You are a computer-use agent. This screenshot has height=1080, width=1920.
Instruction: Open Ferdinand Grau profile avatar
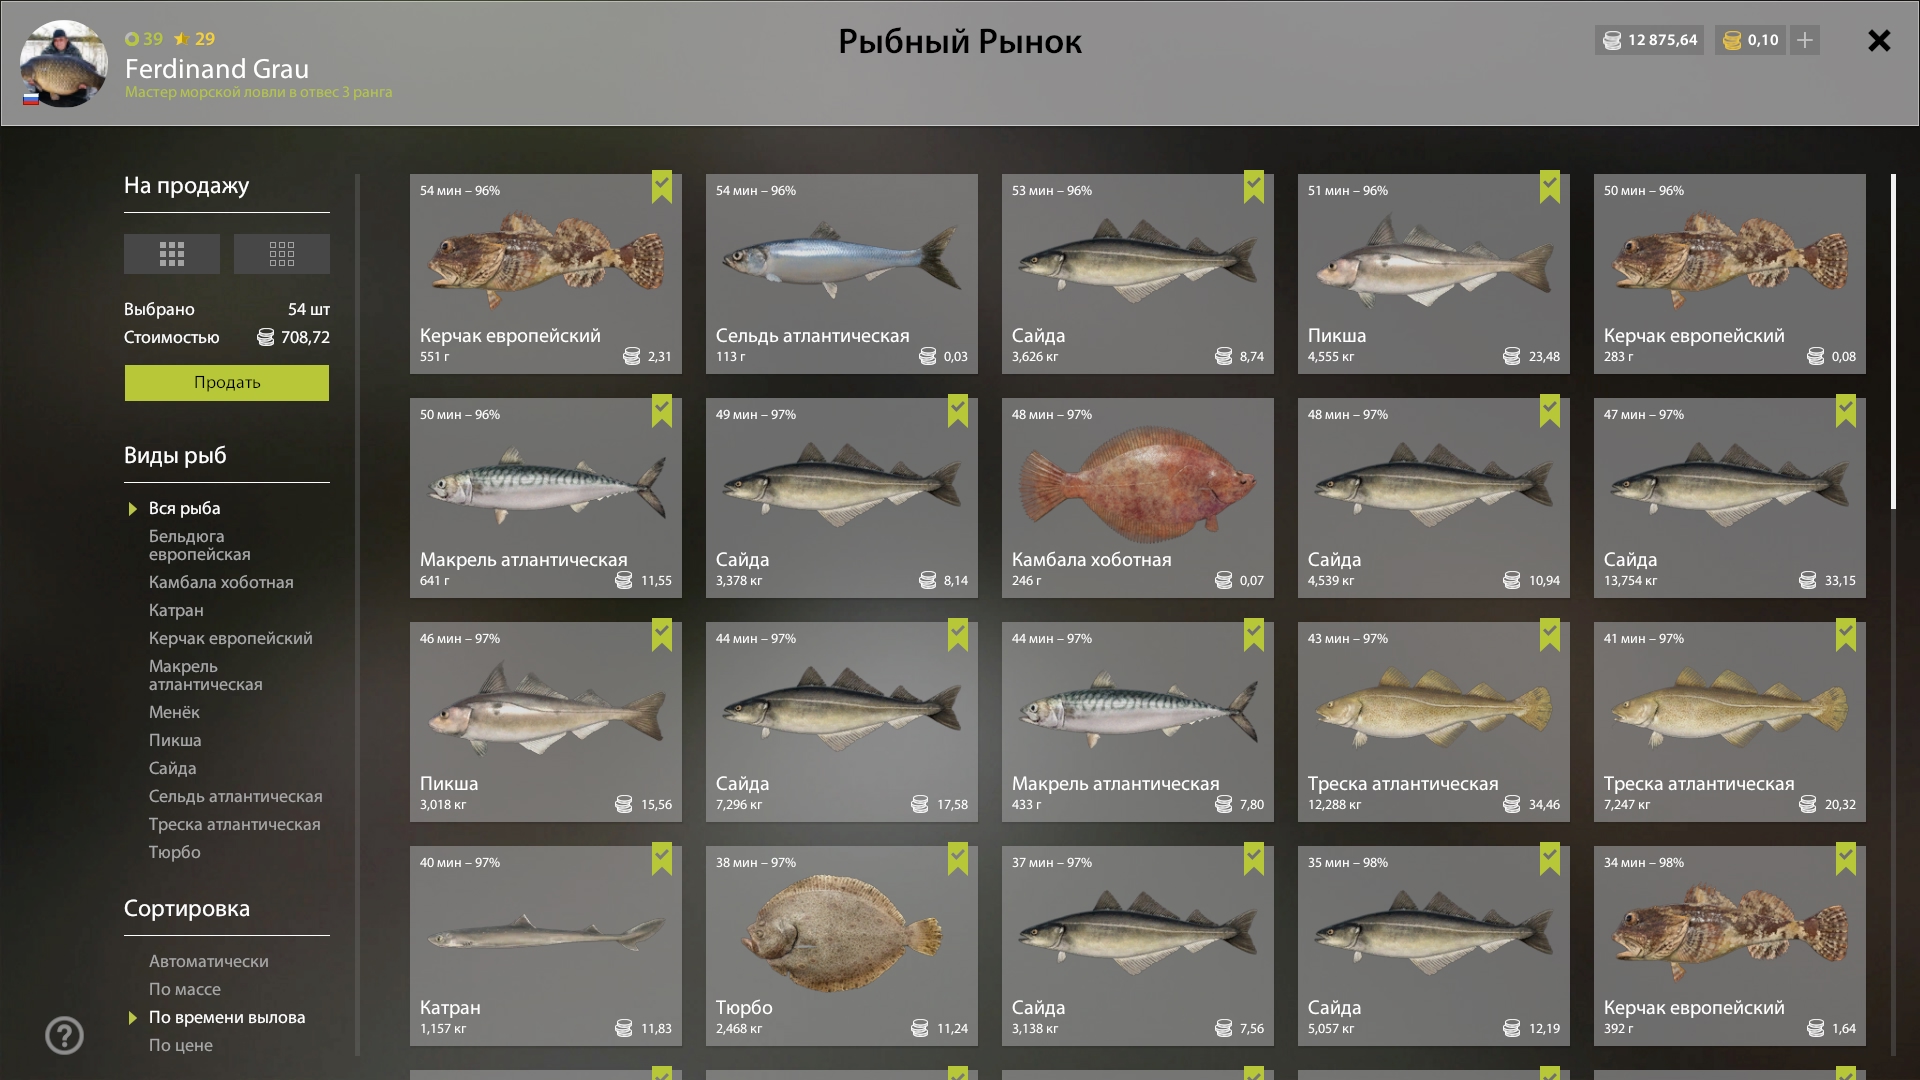(64, 63)
